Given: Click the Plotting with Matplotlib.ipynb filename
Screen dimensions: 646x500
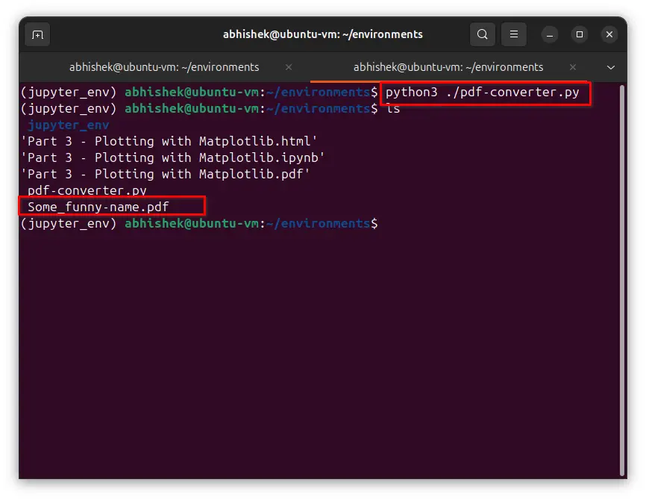Looking at the screenshot, I should [172, 157].
